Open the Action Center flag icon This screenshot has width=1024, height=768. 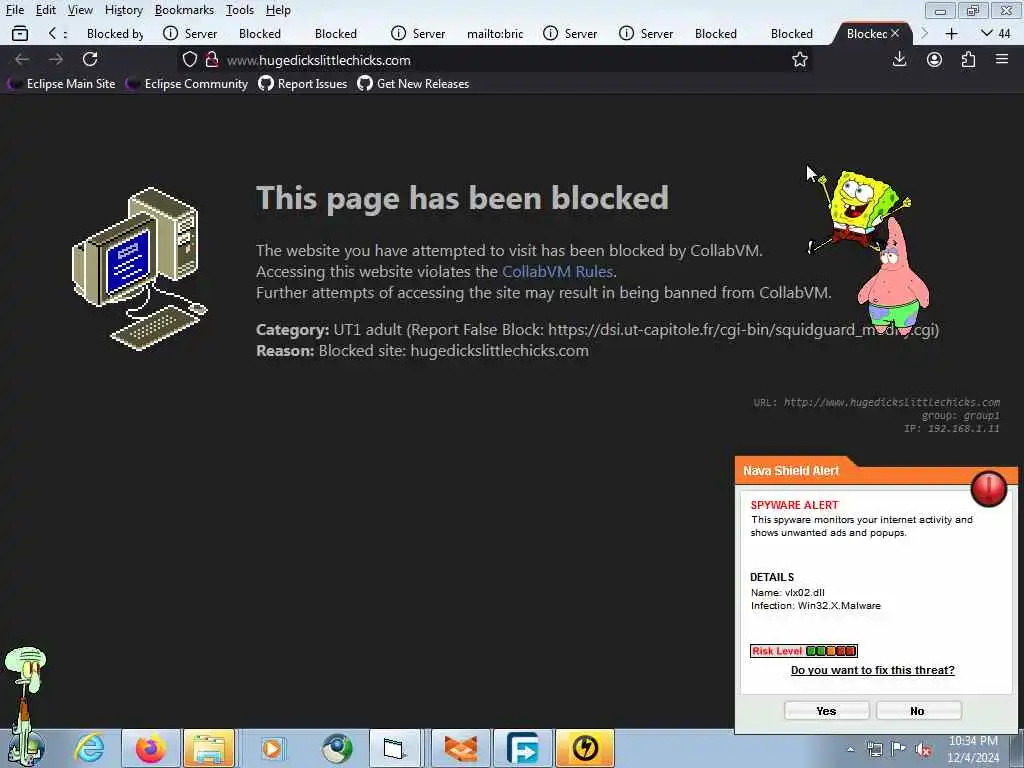pos(899,750)
